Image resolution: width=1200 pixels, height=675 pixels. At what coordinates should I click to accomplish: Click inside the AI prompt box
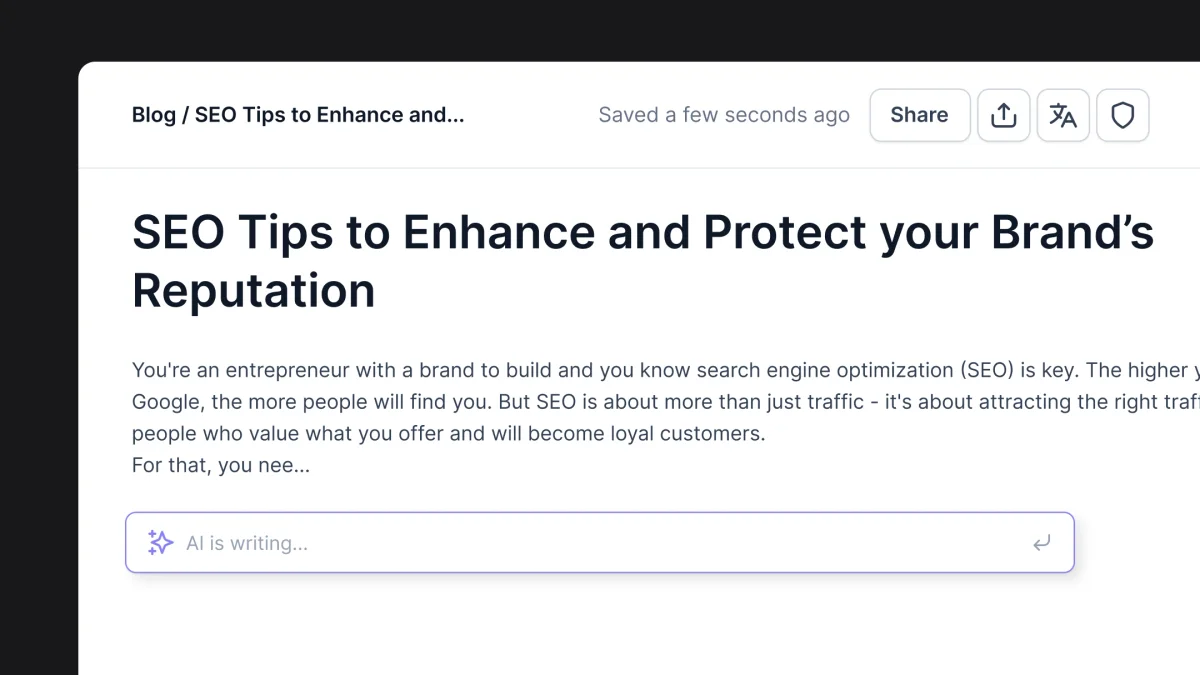click(600, 543)
